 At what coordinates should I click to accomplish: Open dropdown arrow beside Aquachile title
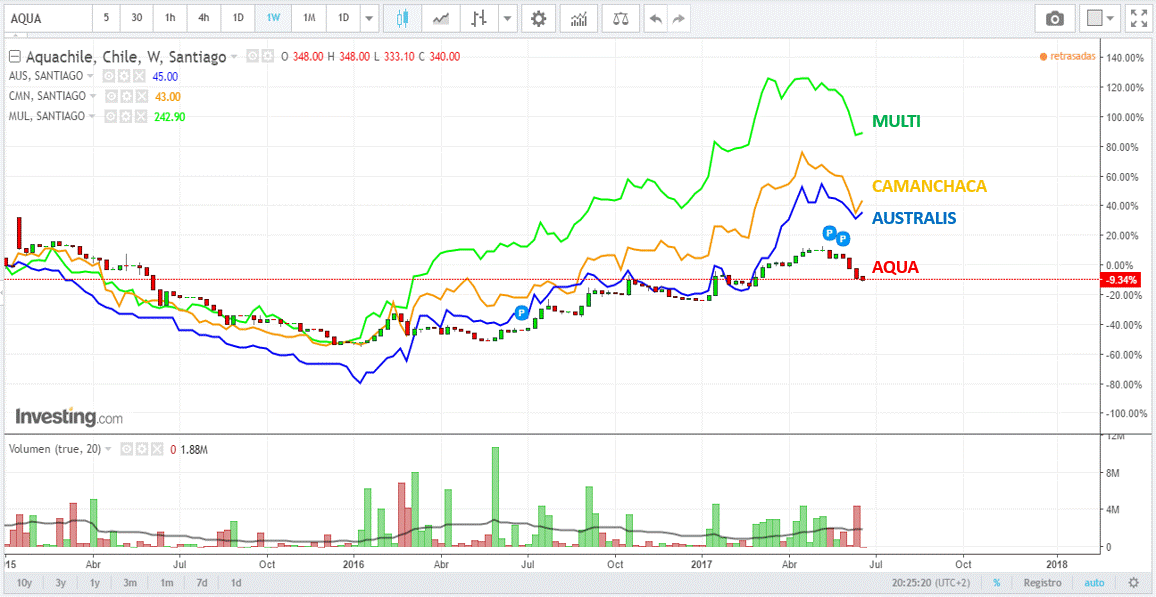point(234,57)
